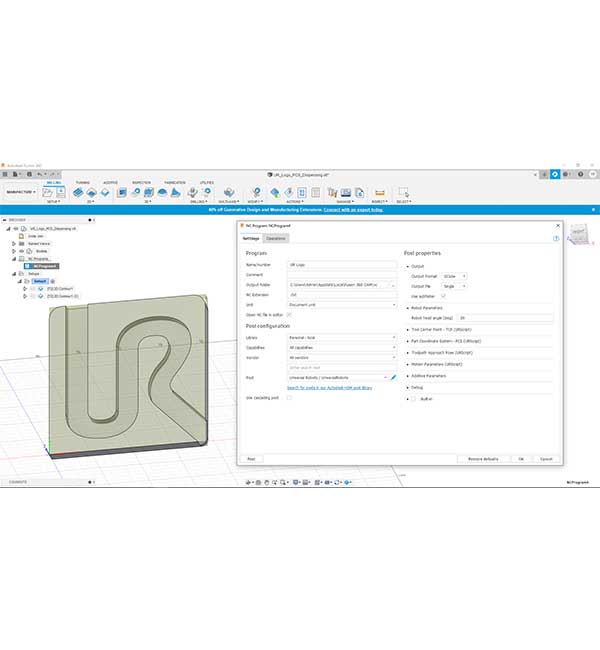Image resolution: width=600 pixels, height=650 pixels.
Task: Click the Measure icon in Inspect group
Action: 379,192
